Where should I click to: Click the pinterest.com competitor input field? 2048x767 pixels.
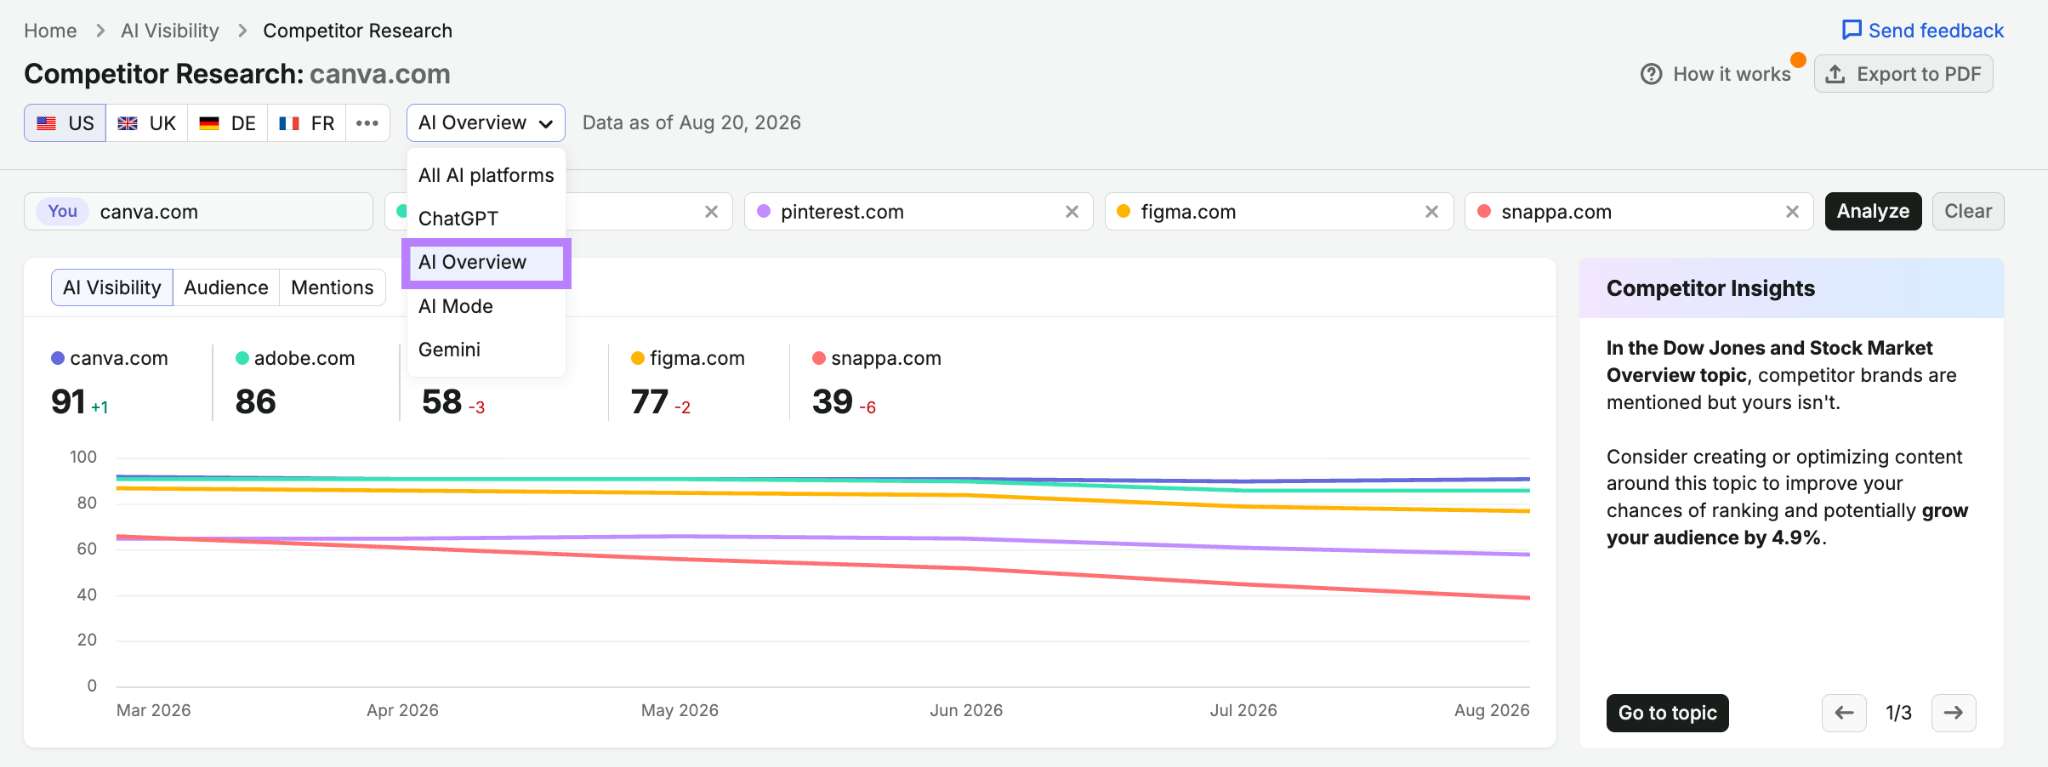click(x=918, y=211)
